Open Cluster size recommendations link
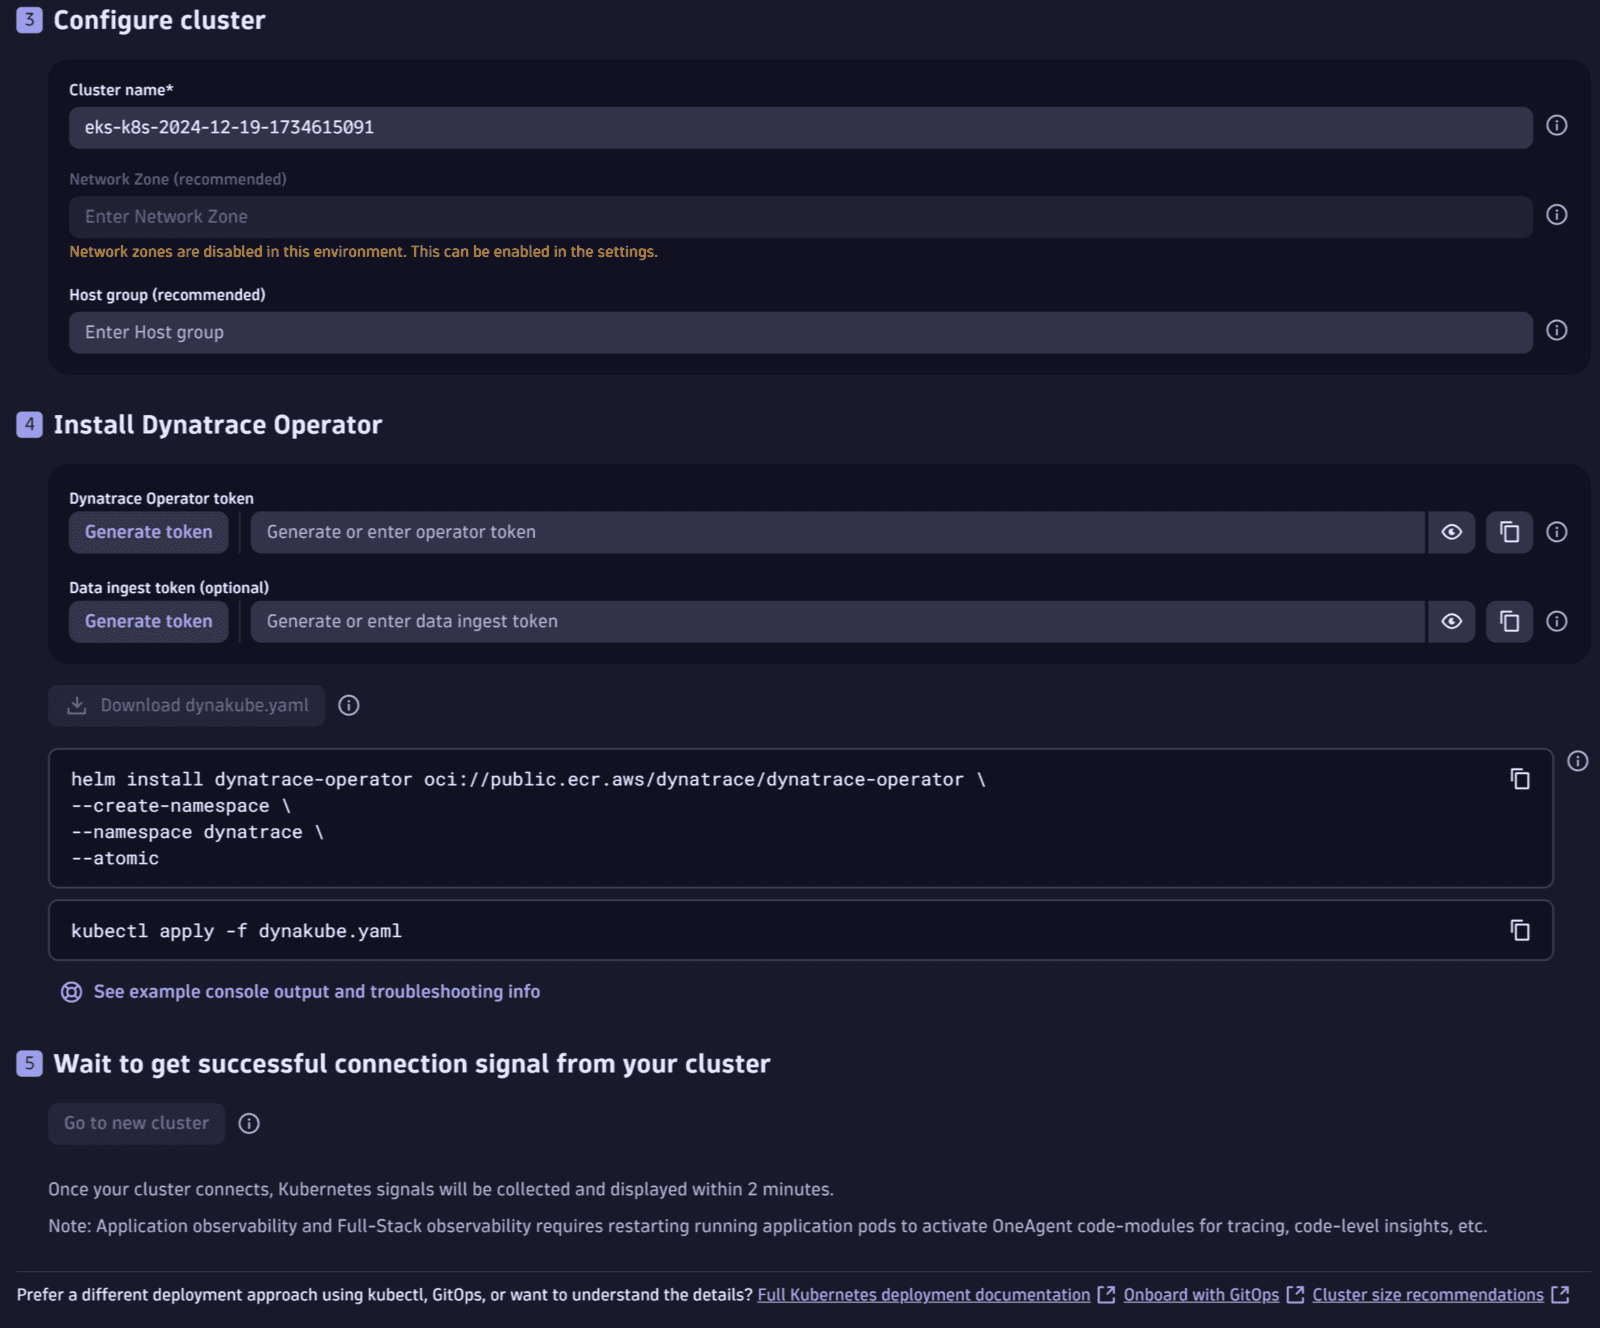Screen dimensions: 1600x1328 coord(1427,1295)
